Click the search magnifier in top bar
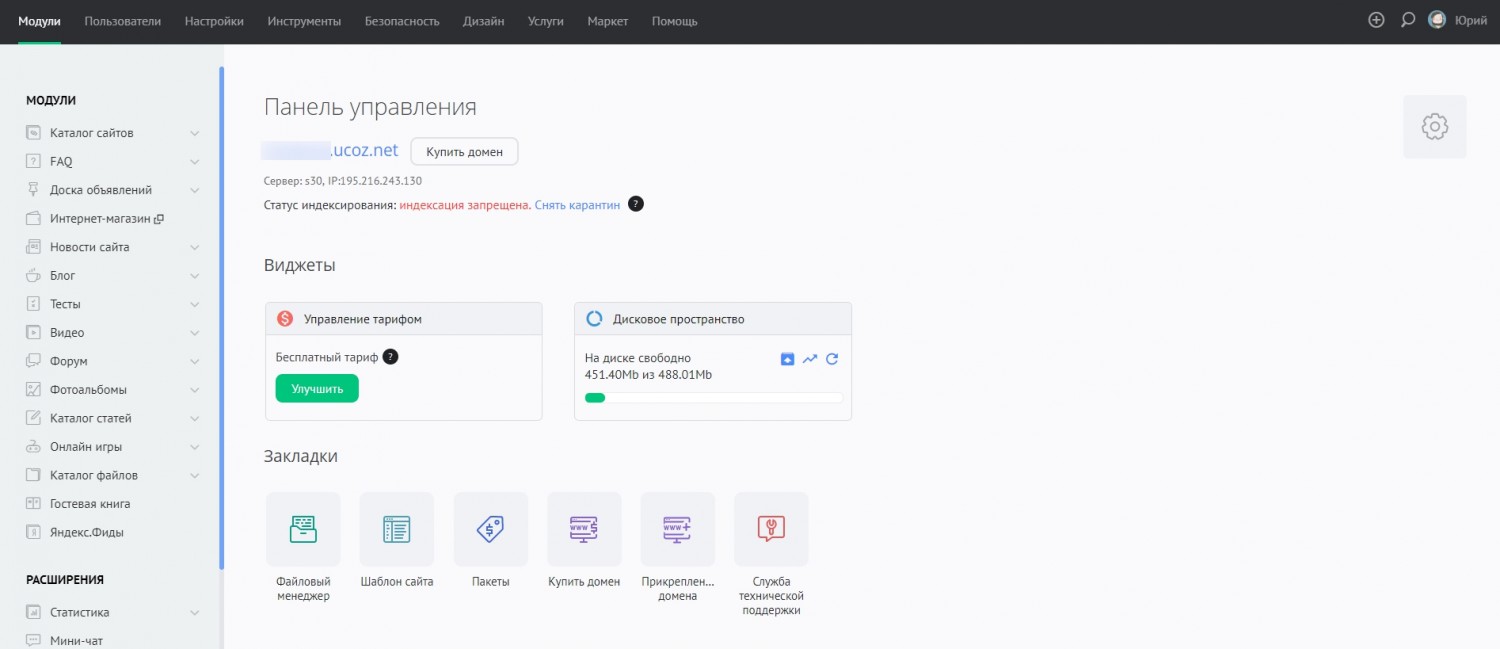Image resolution: width=1500 pixels, height=649 pixels. click(x=1408, y=20)
